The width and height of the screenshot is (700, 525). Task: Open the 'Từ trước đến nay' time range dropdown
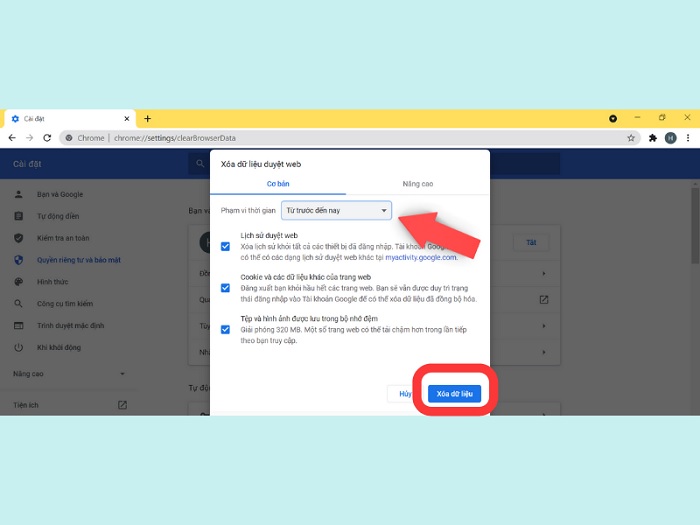tap(336, 211)
